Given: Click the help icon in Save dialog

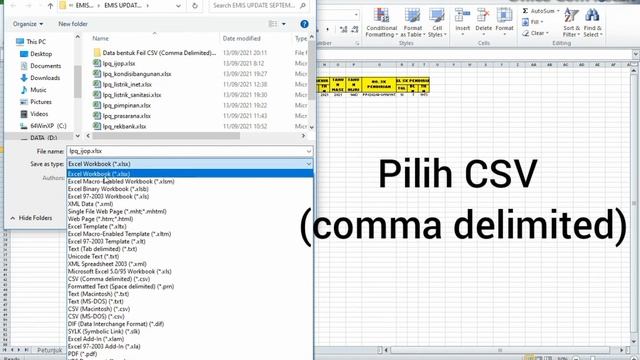Looking at the screenshot, I should pyautogui.click(x=304, y=24).
